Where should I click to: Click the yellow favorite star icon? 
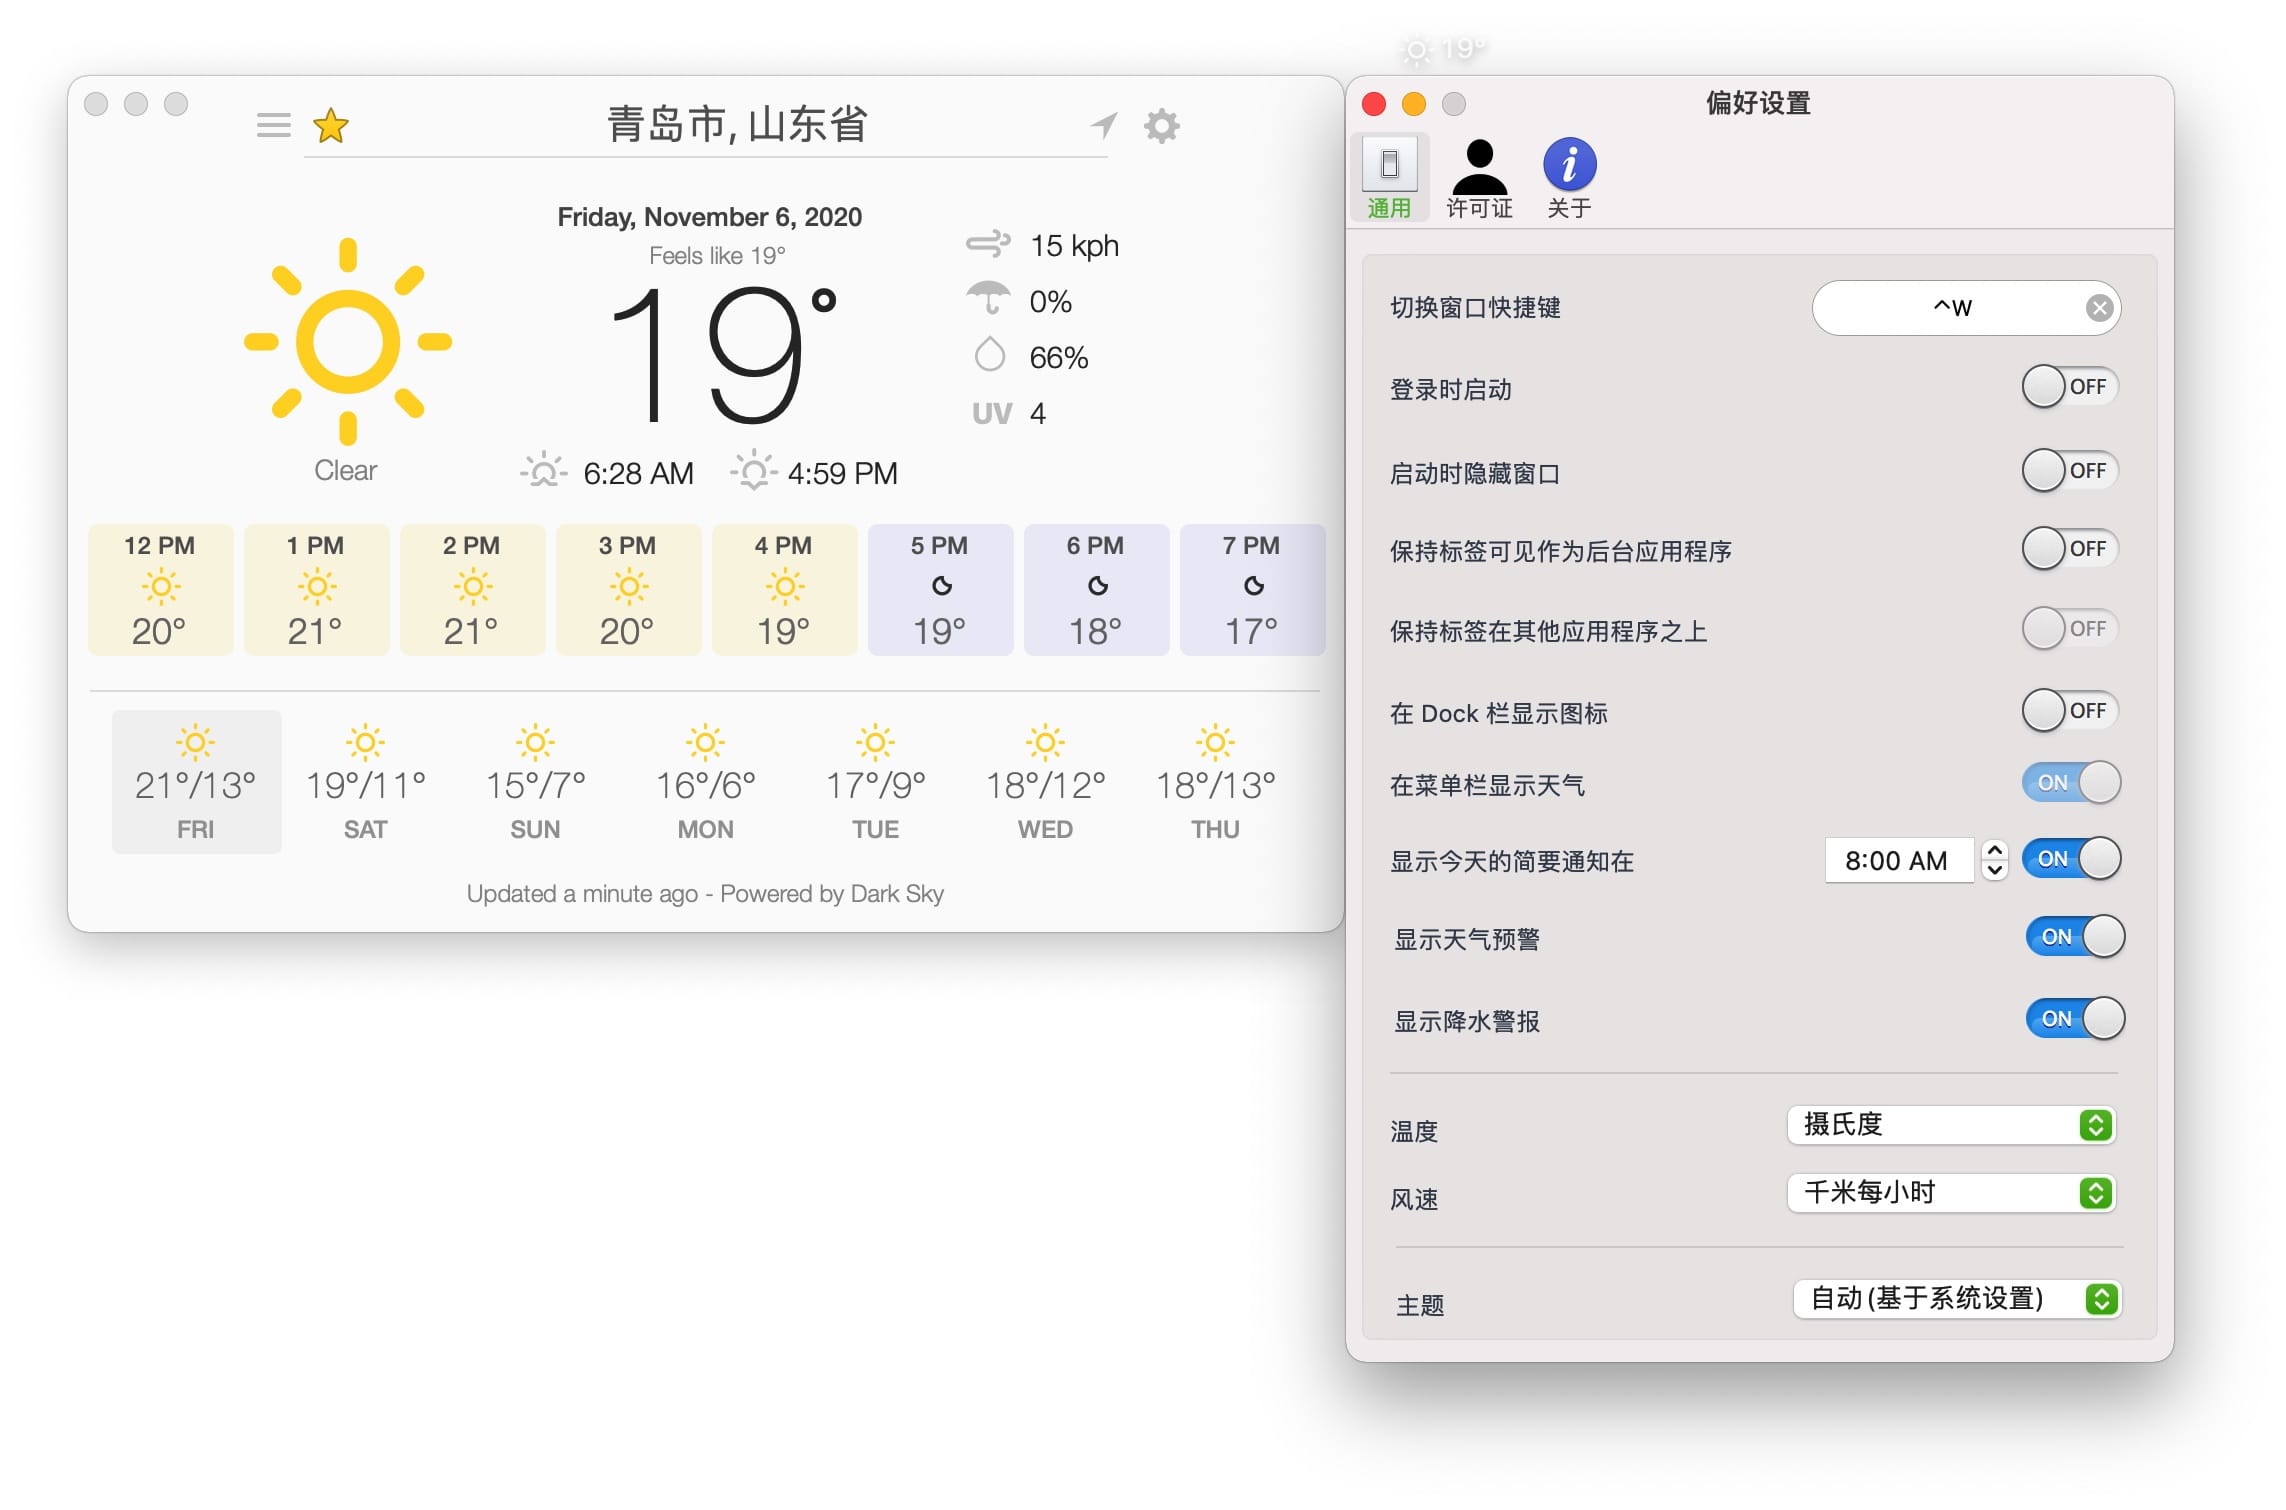coord(330,126)
